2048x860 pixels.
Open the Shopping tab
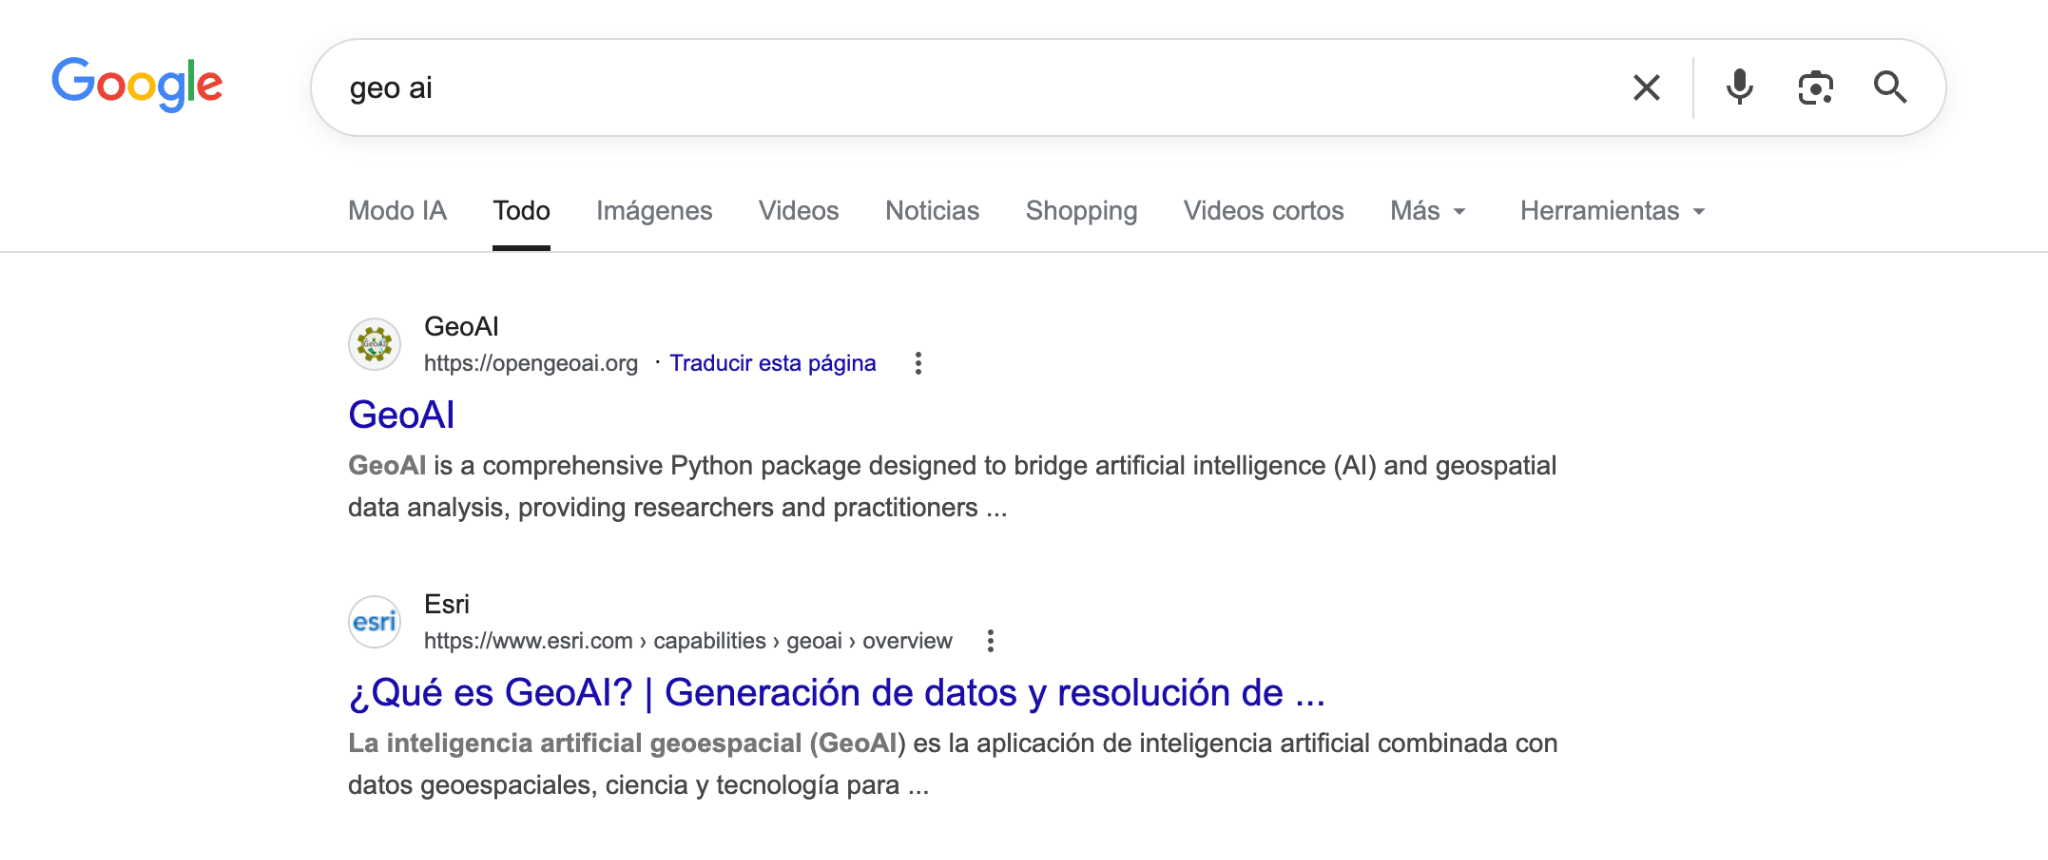[1081, 211]
